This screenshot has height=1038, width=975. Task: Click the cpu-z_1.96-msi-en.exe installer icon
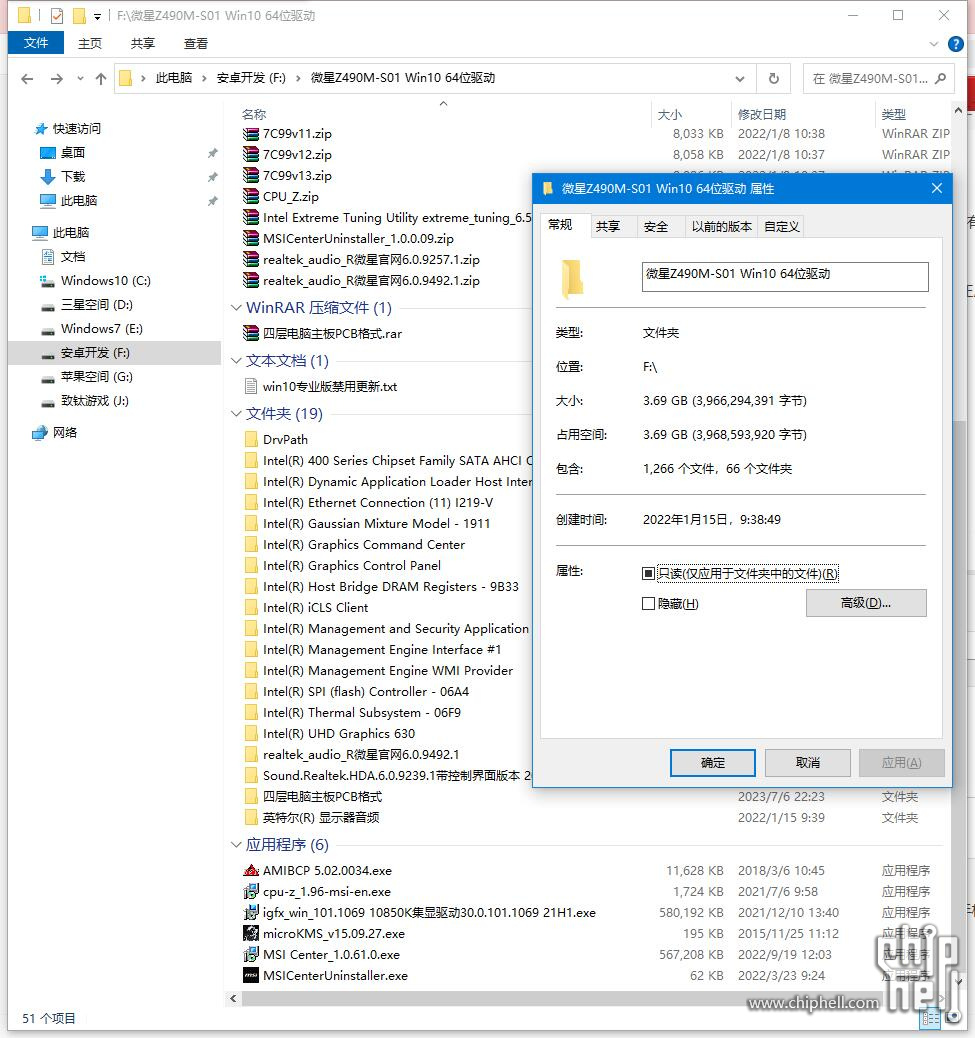(251, 892)
